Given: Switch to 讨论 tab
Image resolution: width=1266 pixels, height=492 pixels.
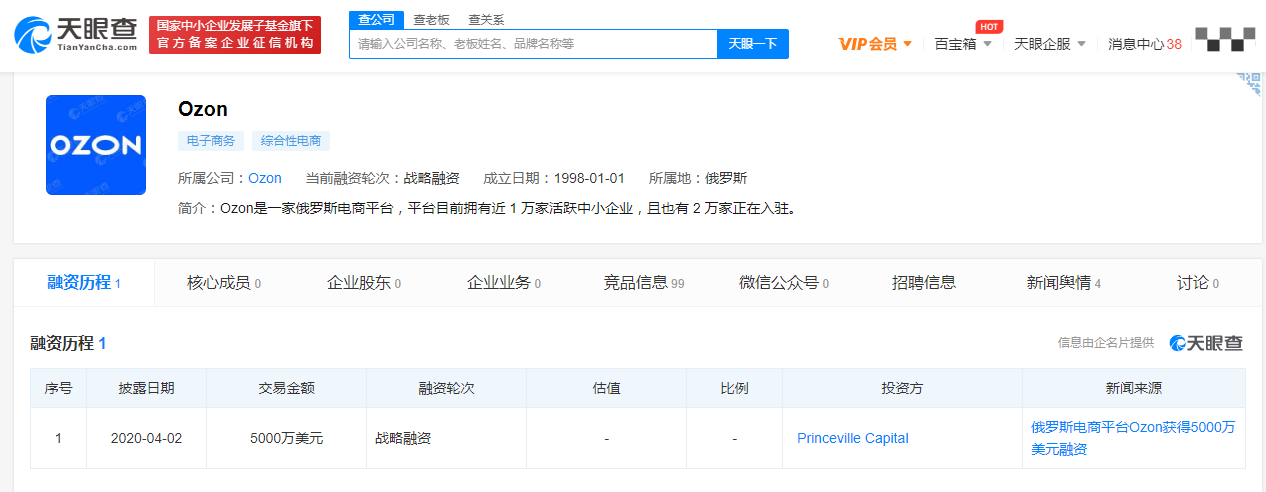Looking at the screenshot, I should click(x=1198, y=283).
